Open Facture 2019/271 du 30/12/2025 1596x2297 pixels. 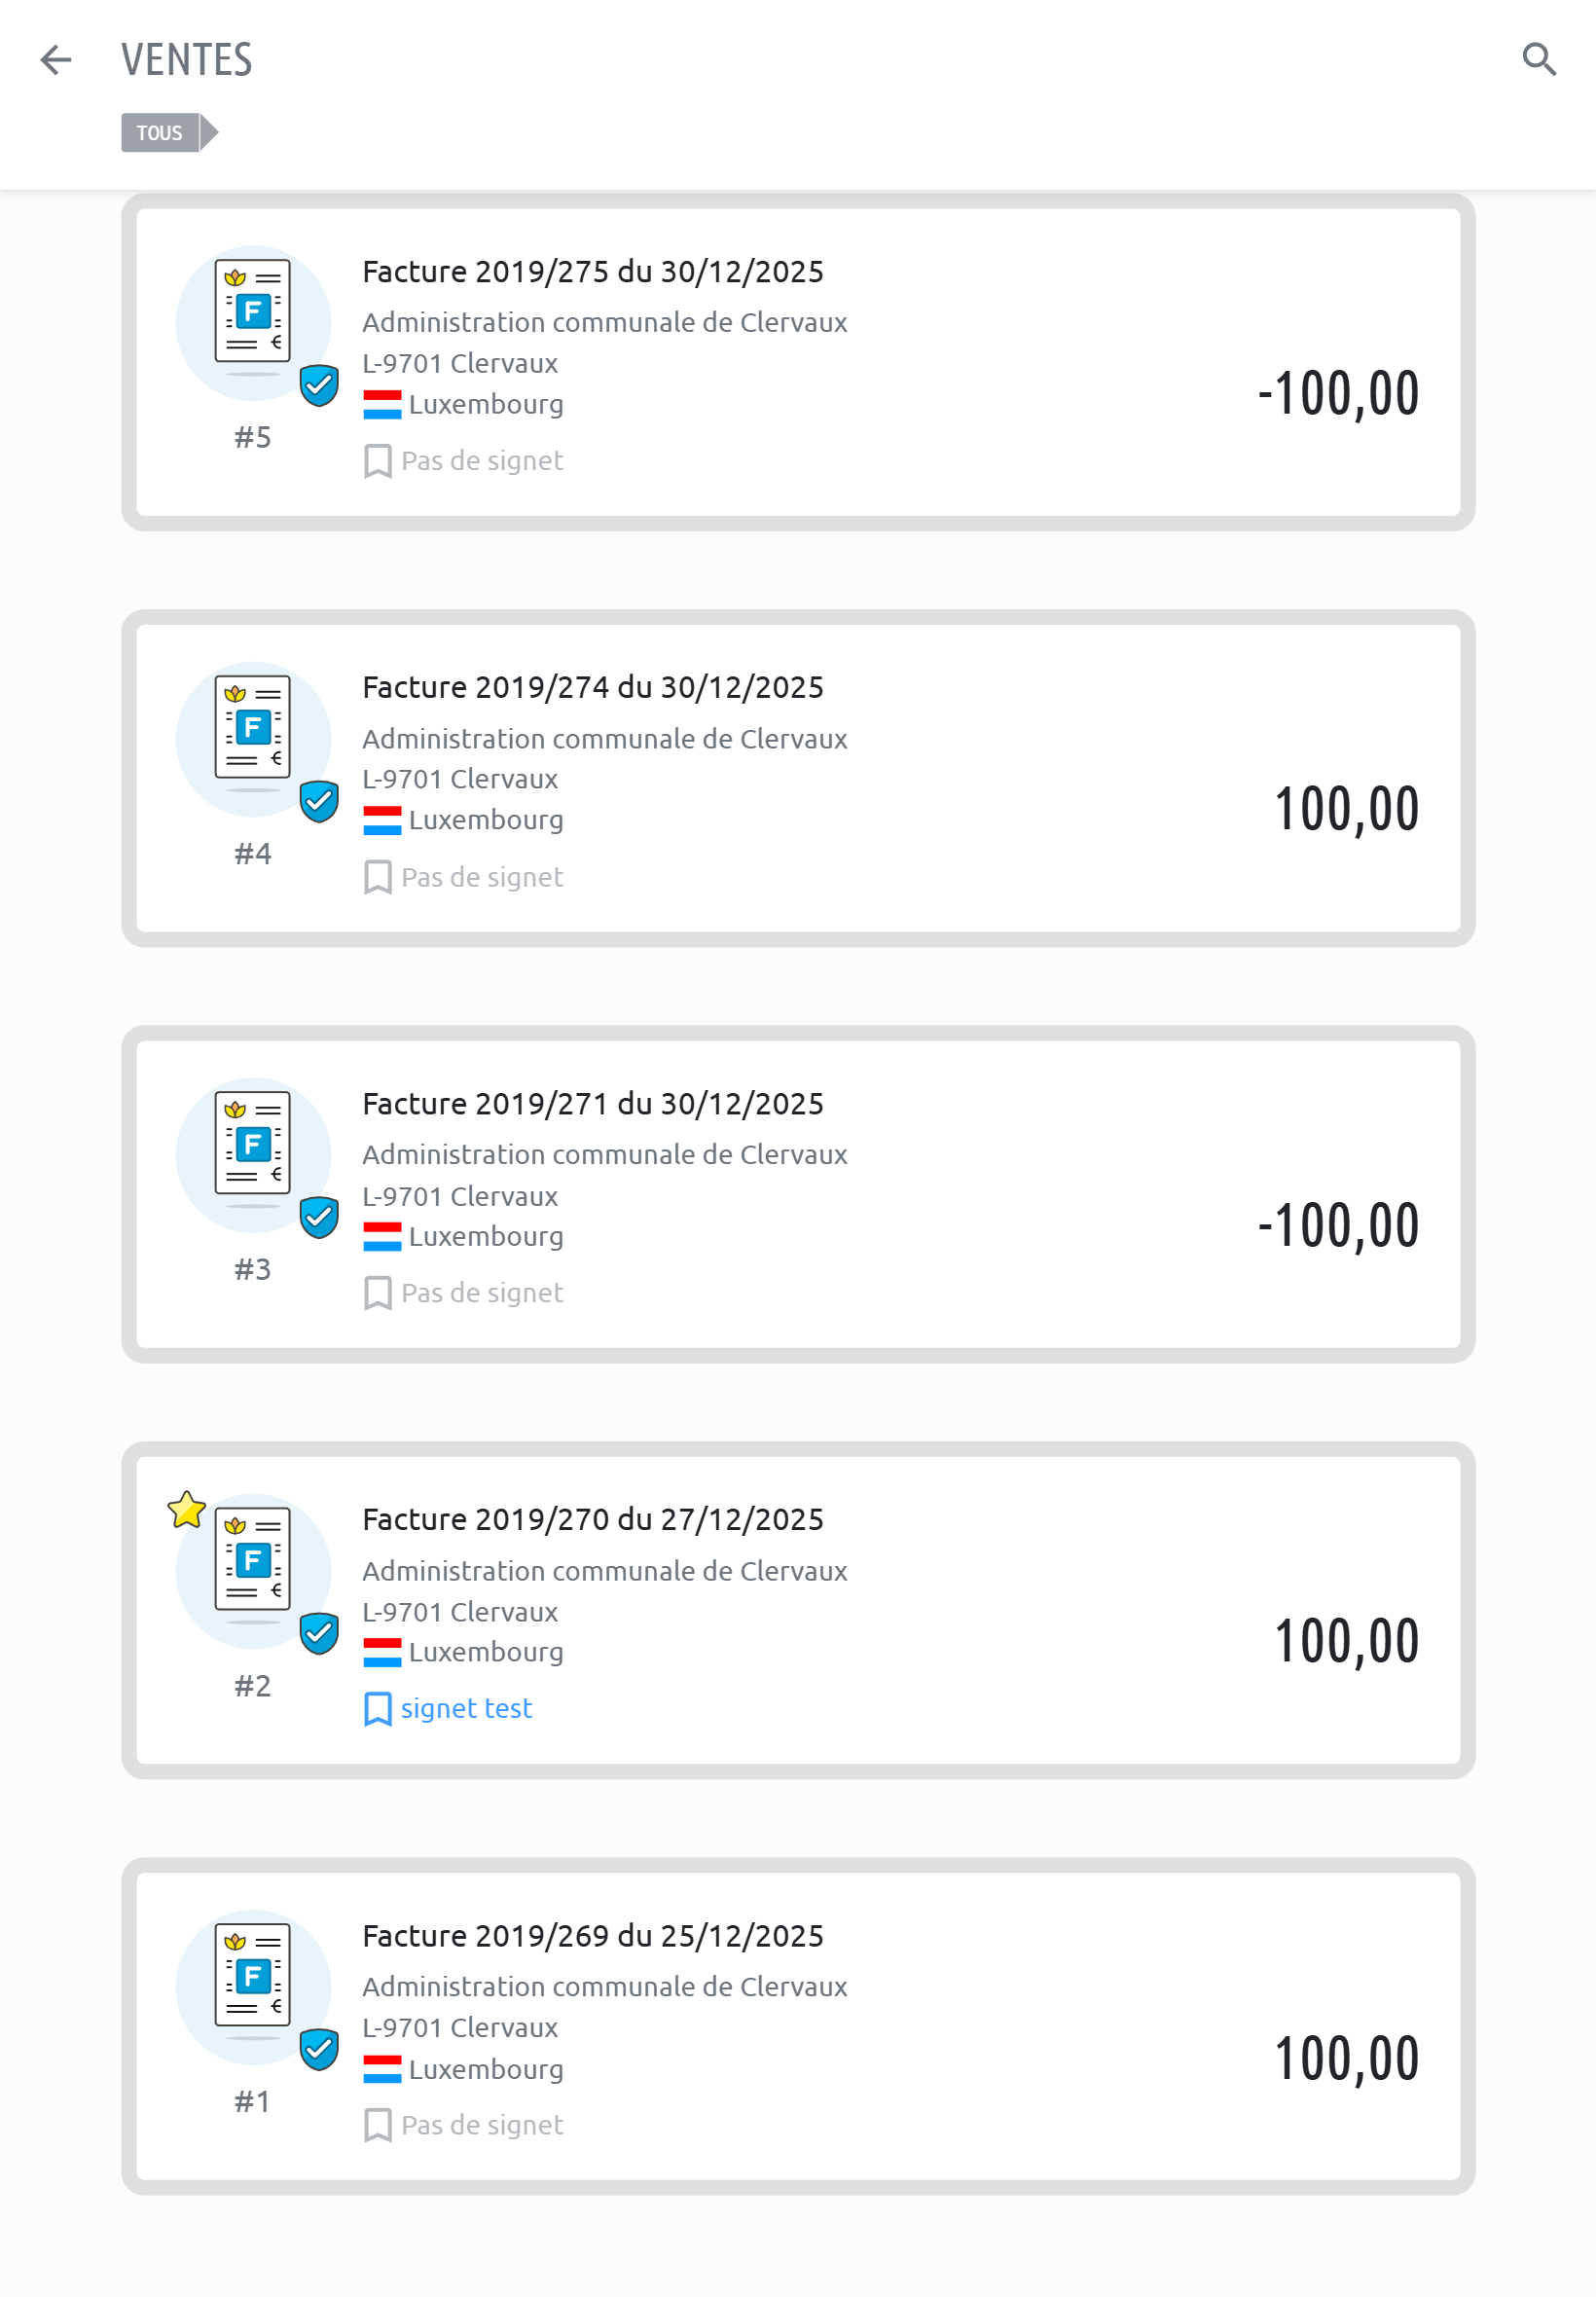point(592,1104)
